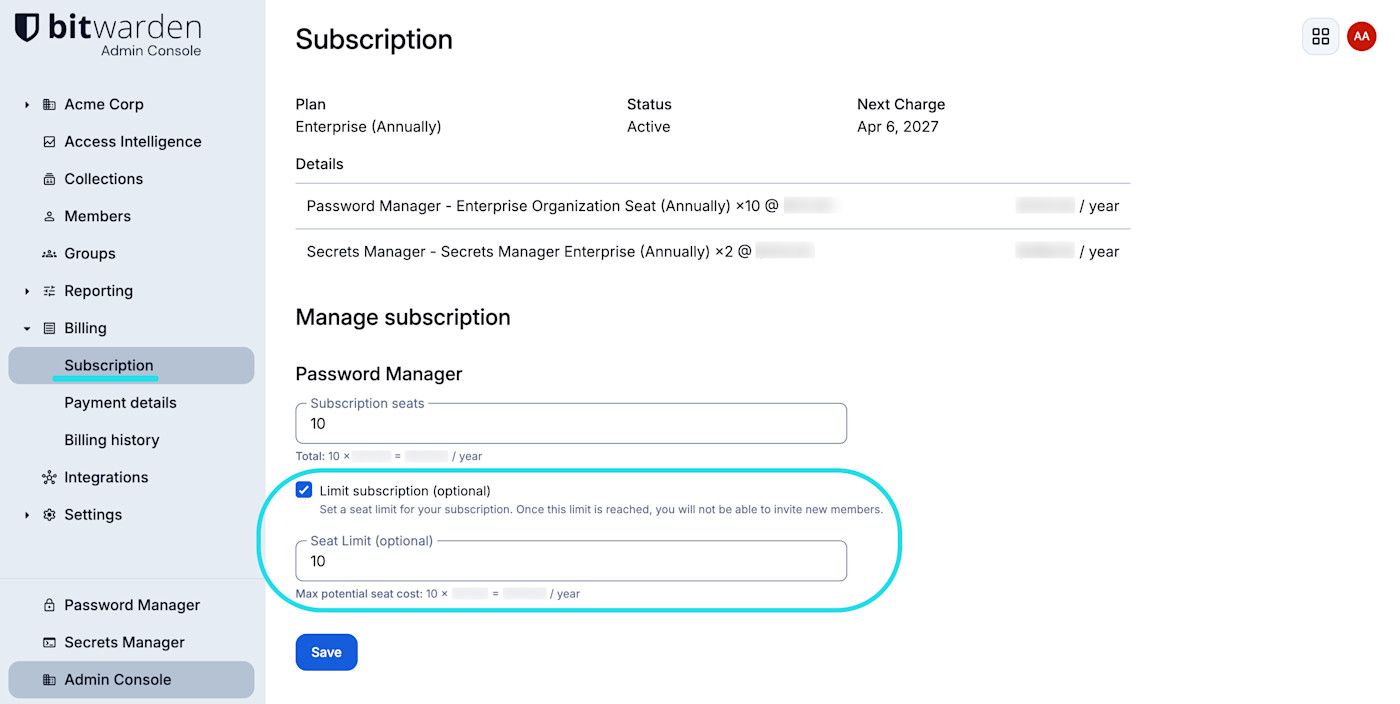Go to Billing history

(x=112, y=440)
